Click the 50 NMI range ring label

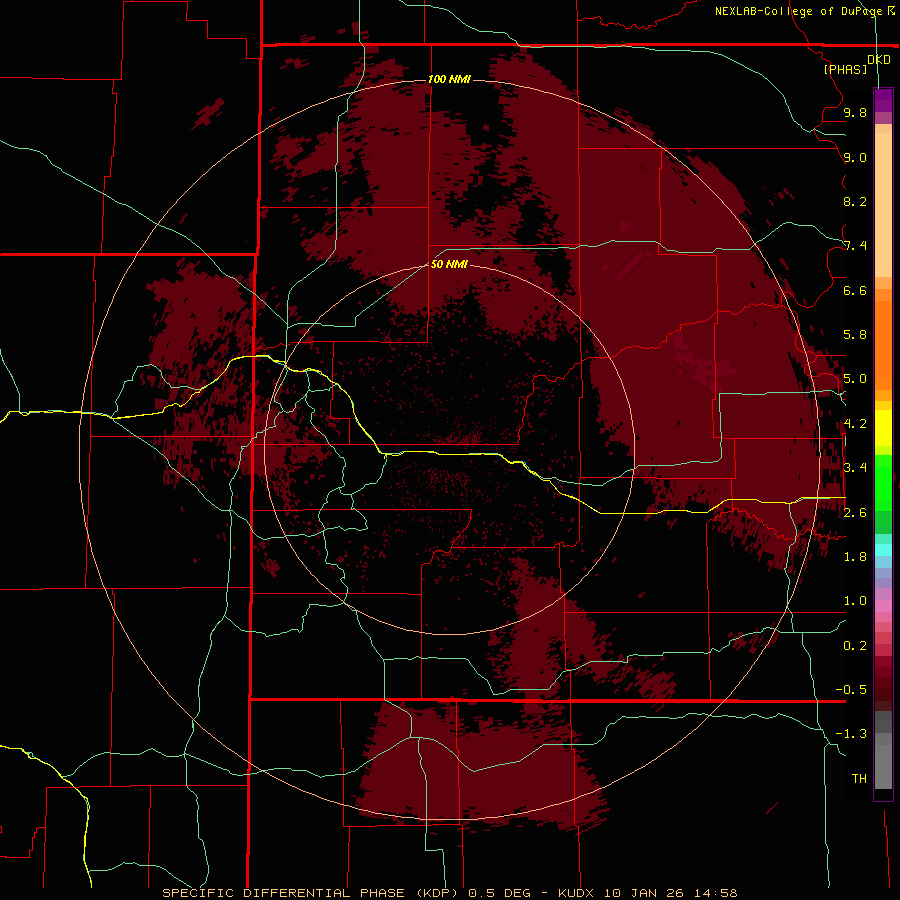(449, 264)
